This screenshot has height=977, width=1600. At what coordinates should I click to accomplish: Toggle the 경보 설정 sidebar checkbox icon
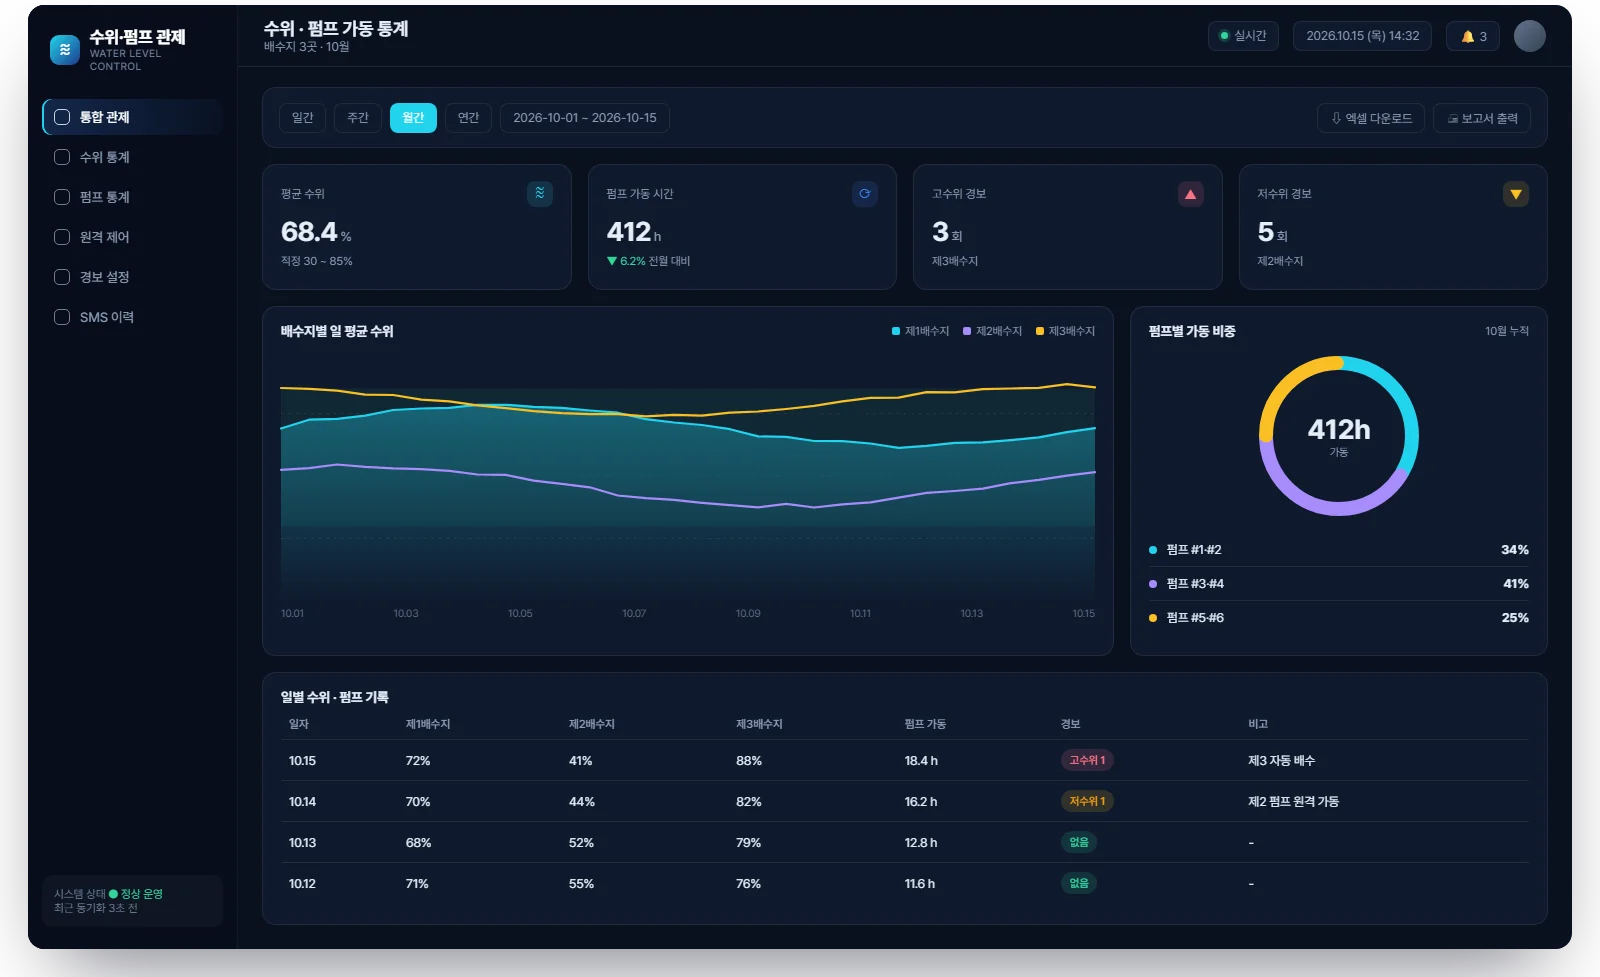pyautogui.click(x=62, y=277)
